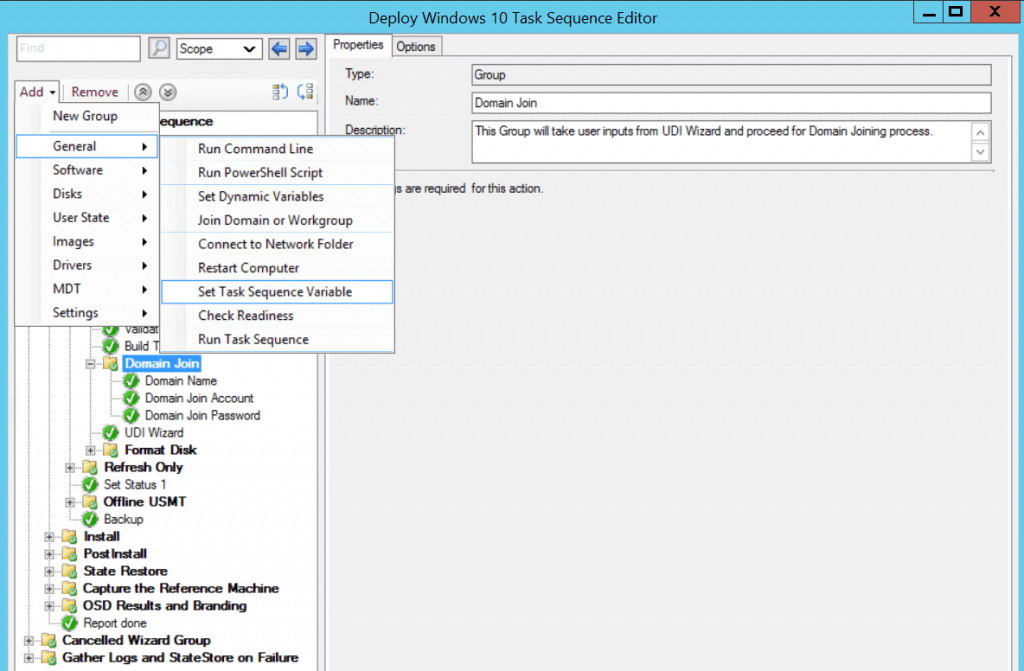Click the Remove button

[95, 92]
